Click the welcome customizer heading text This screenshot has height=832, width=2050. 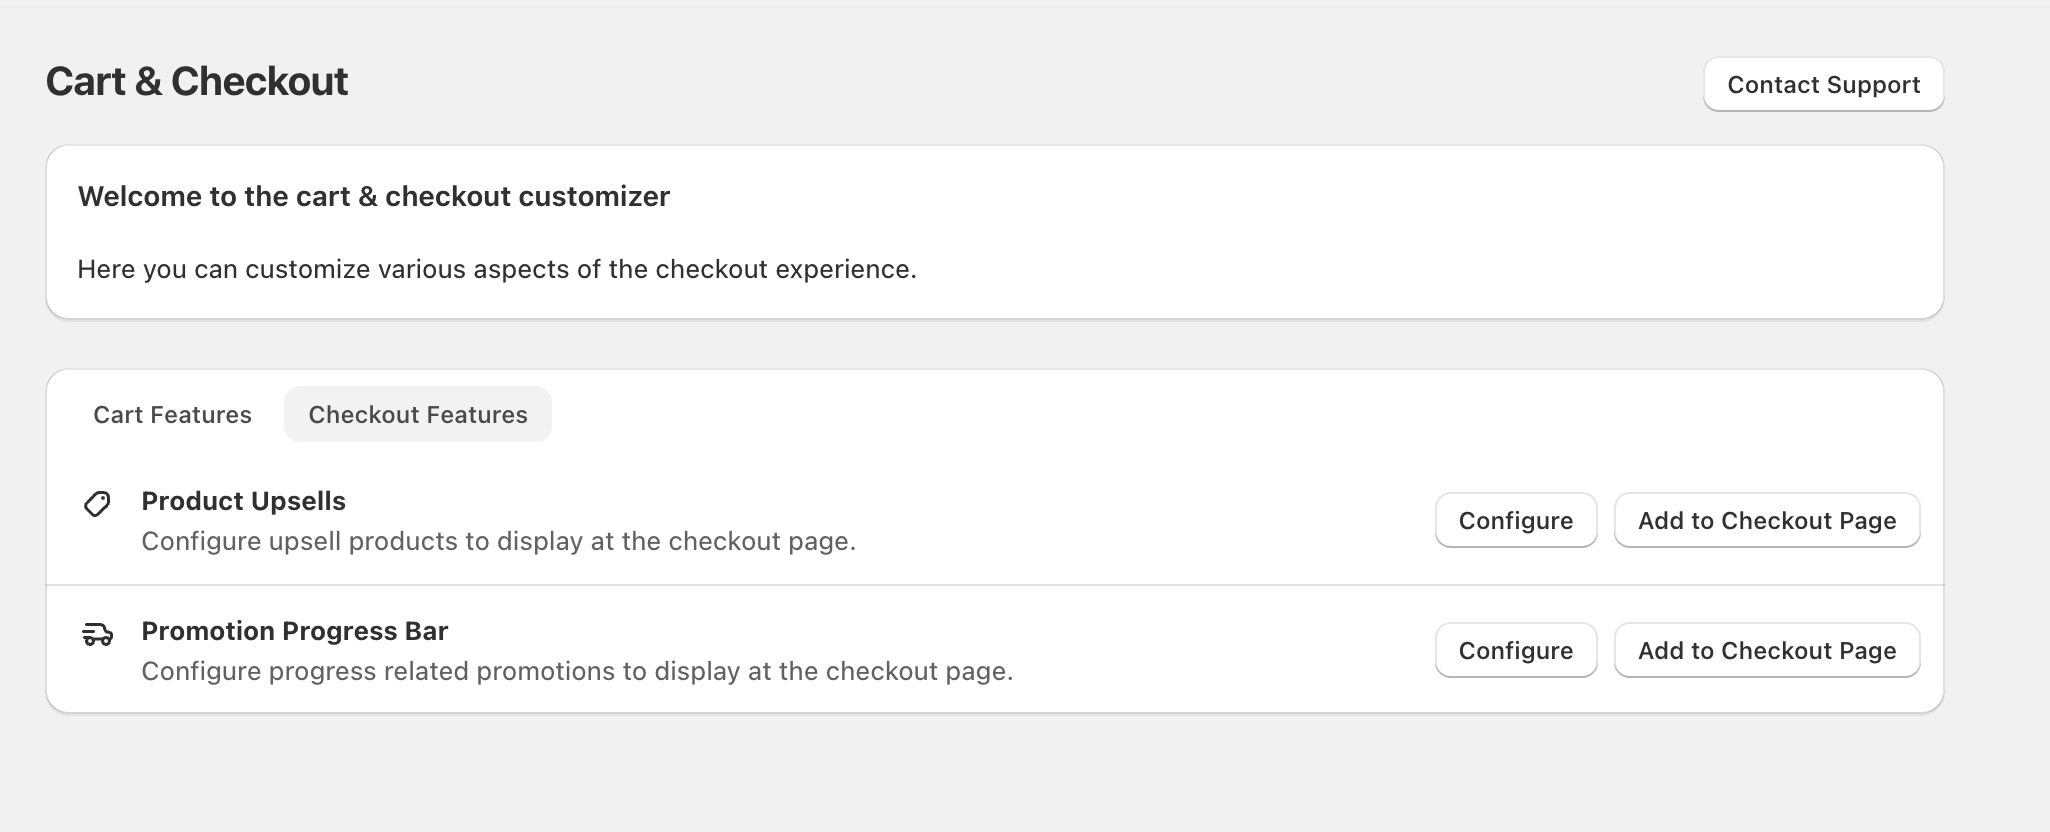tap(374, 196)
